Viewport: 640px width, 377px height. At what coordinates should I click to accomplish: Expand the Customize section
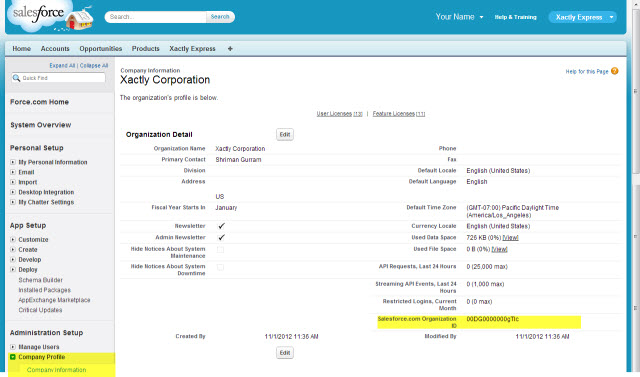coord(13,240)
